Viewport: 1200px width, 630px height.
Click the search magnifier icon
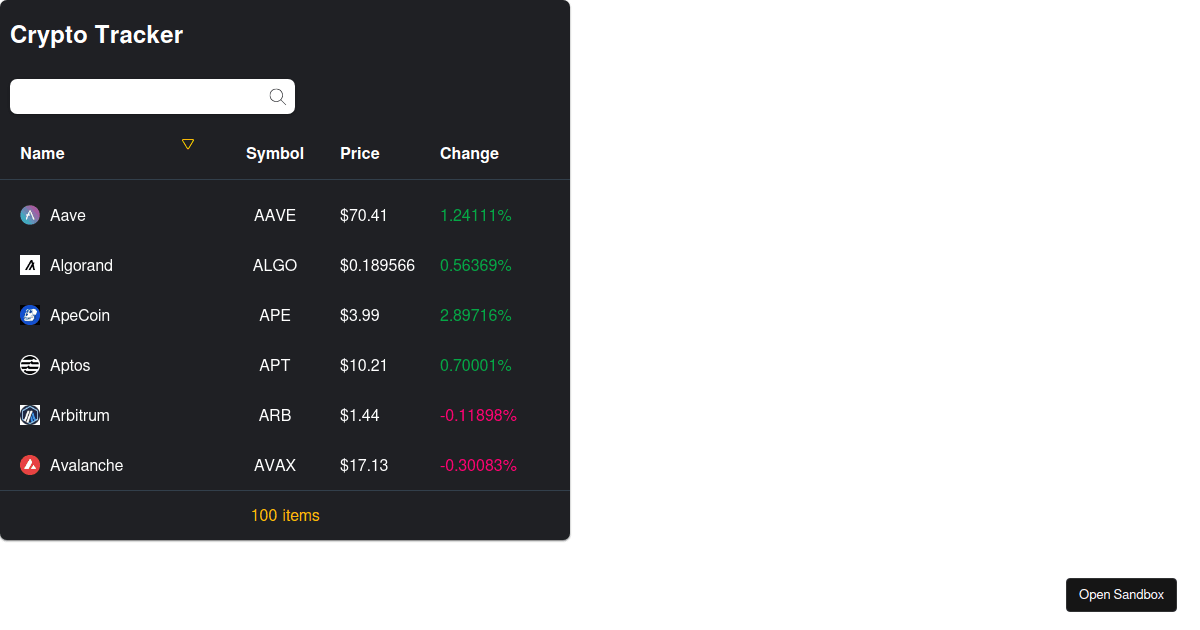click(277, 96)
